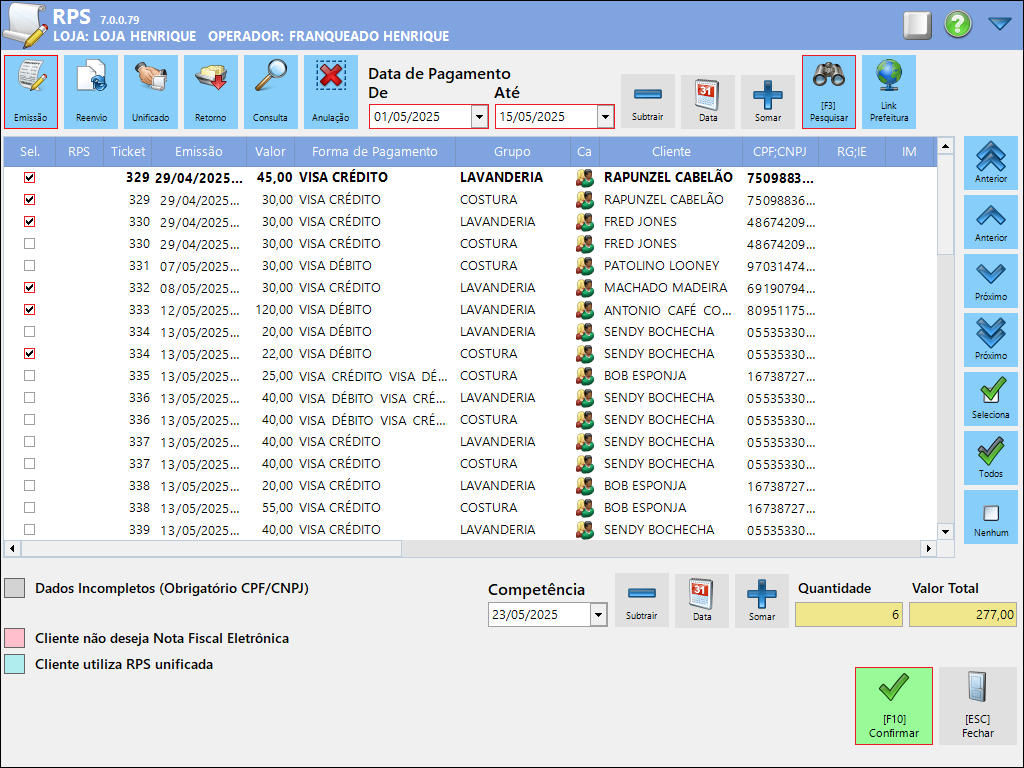This screenshot has height=768, width=1024.
Task: Confirm with the [F10] Confirmar button
Action: [894, 706]
